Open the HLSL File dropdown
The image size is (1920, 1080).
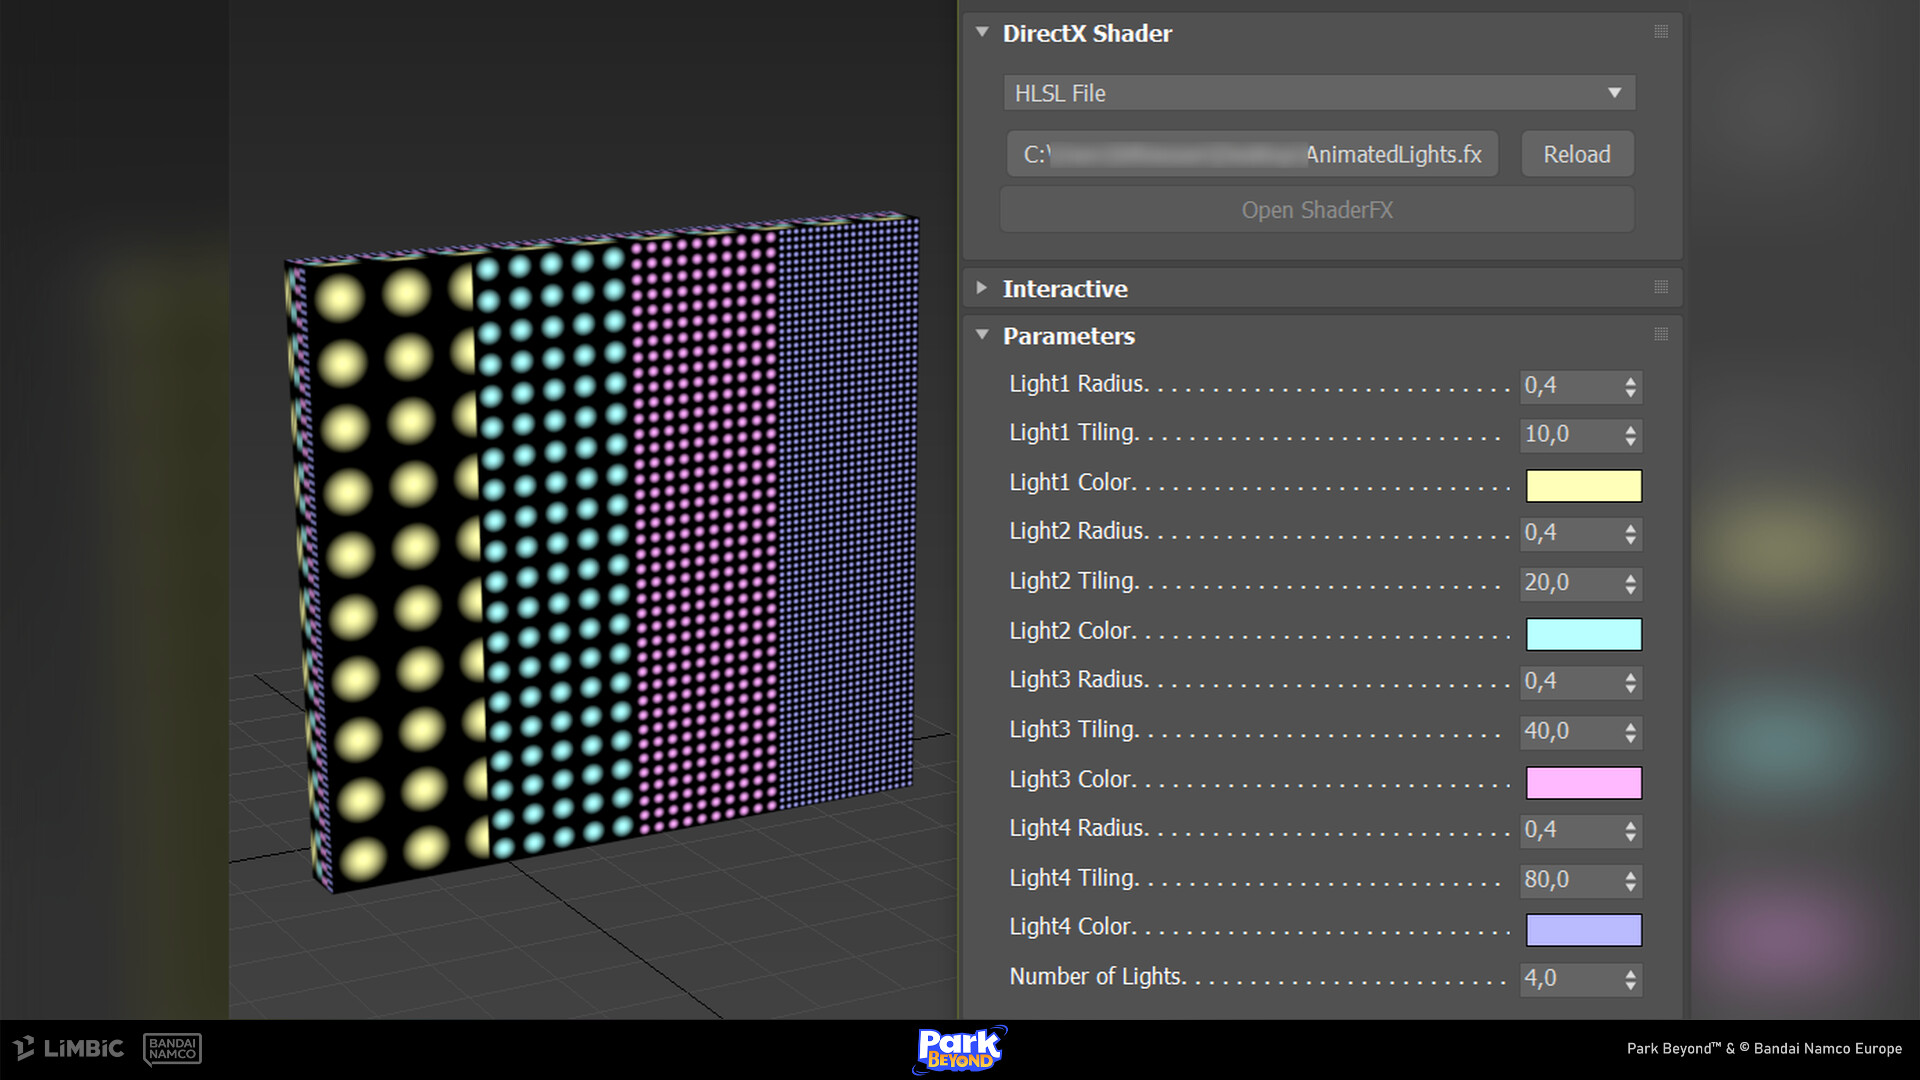point(1319,93)
